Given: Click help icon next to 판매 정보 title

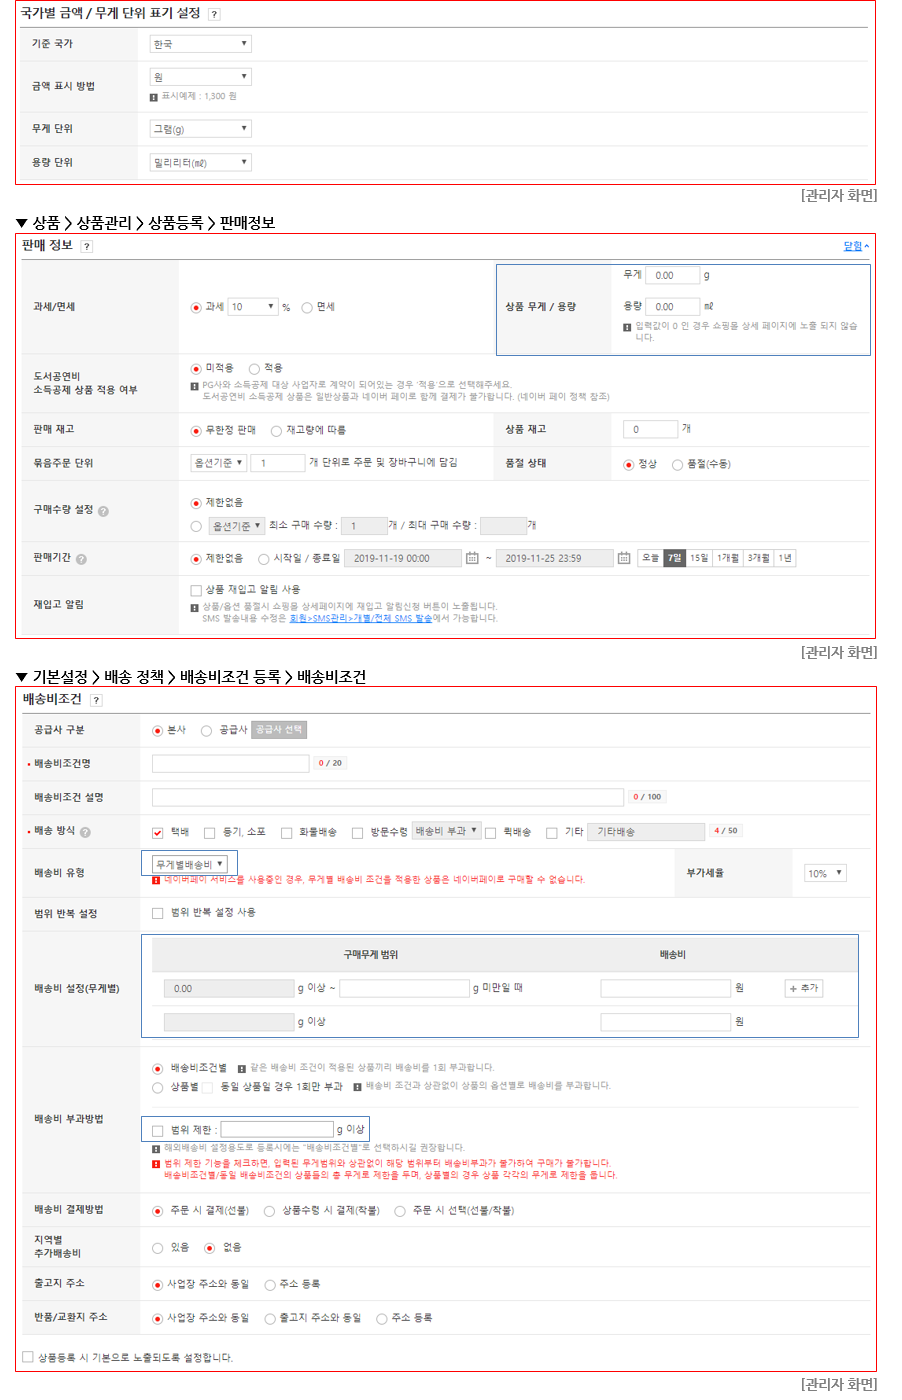Looking at the screenshot, I should (x=87, y=246).
